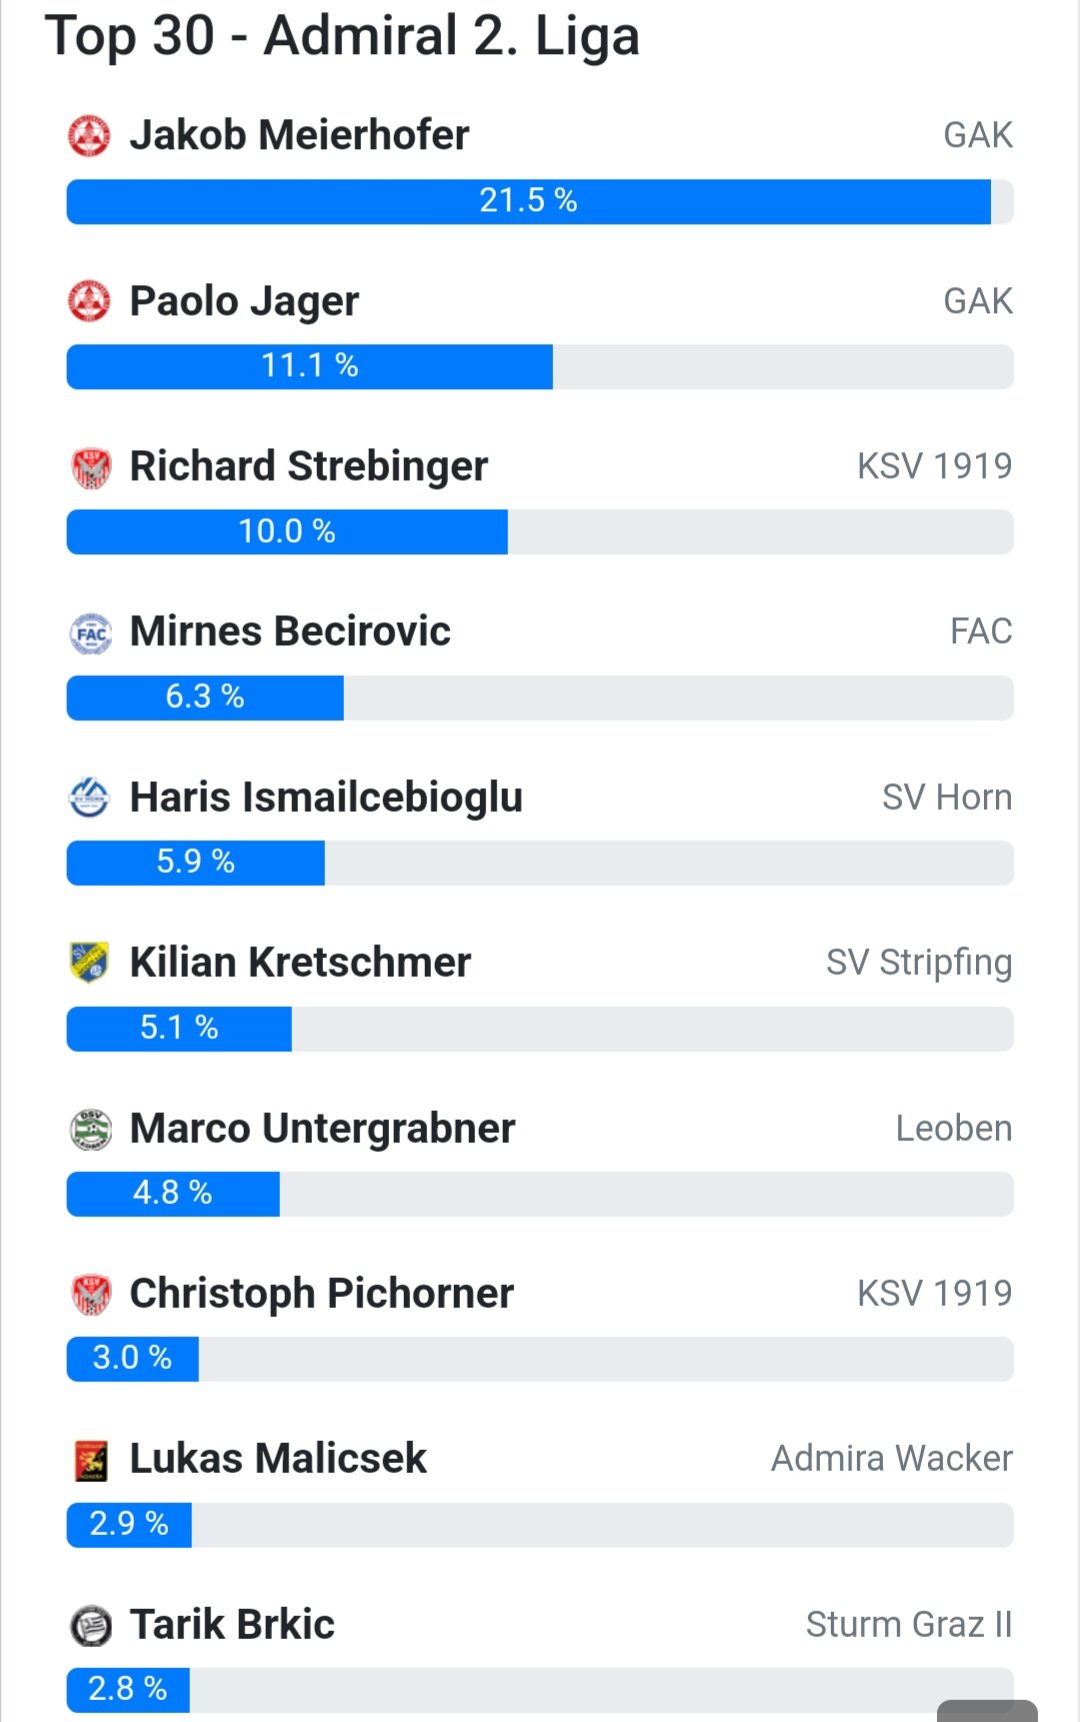Click the GAK crest beside Jakob Meierhofer
This screenshot has width=1080, height=1722.
point(89,136)
